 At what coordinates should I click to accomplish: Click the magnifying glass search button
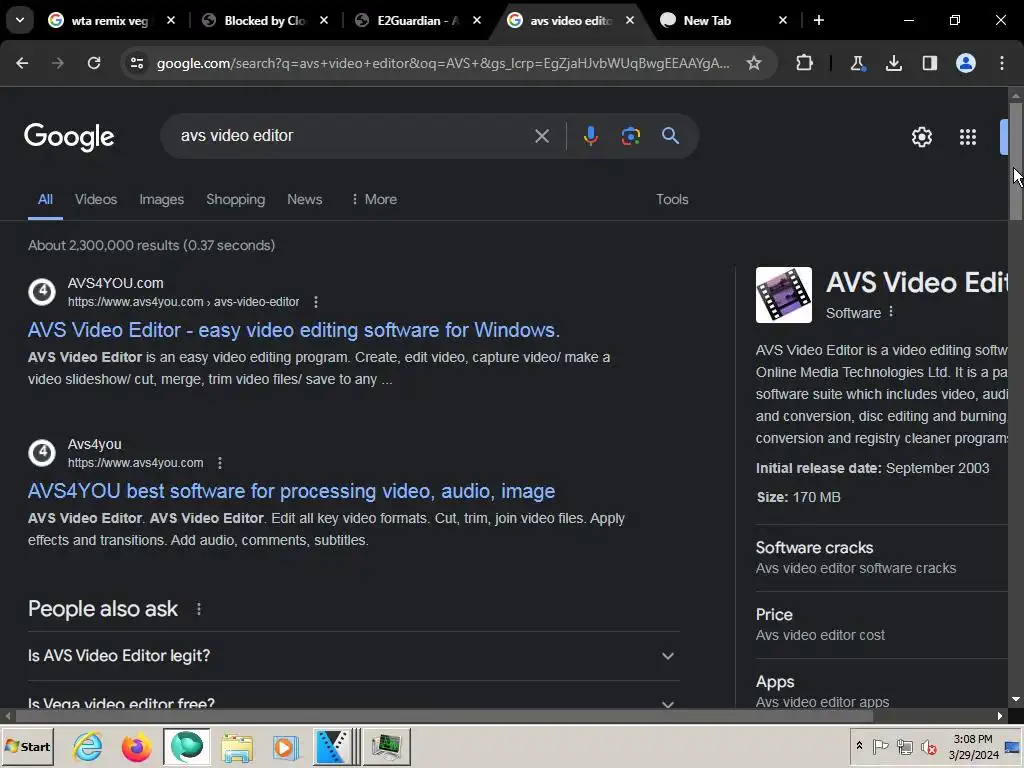point(670,136)
